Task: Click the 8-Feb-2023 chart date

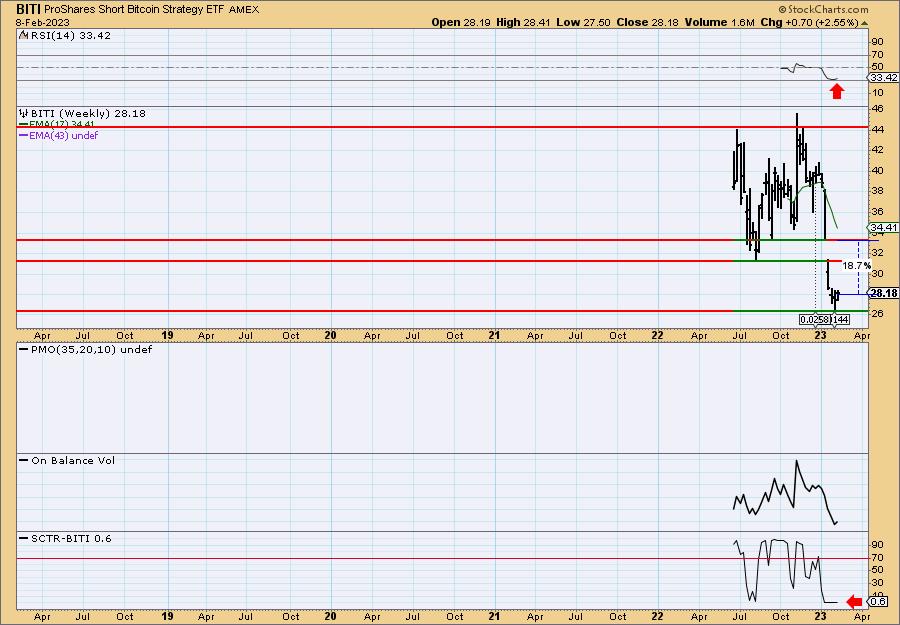Action: point(42,23)
